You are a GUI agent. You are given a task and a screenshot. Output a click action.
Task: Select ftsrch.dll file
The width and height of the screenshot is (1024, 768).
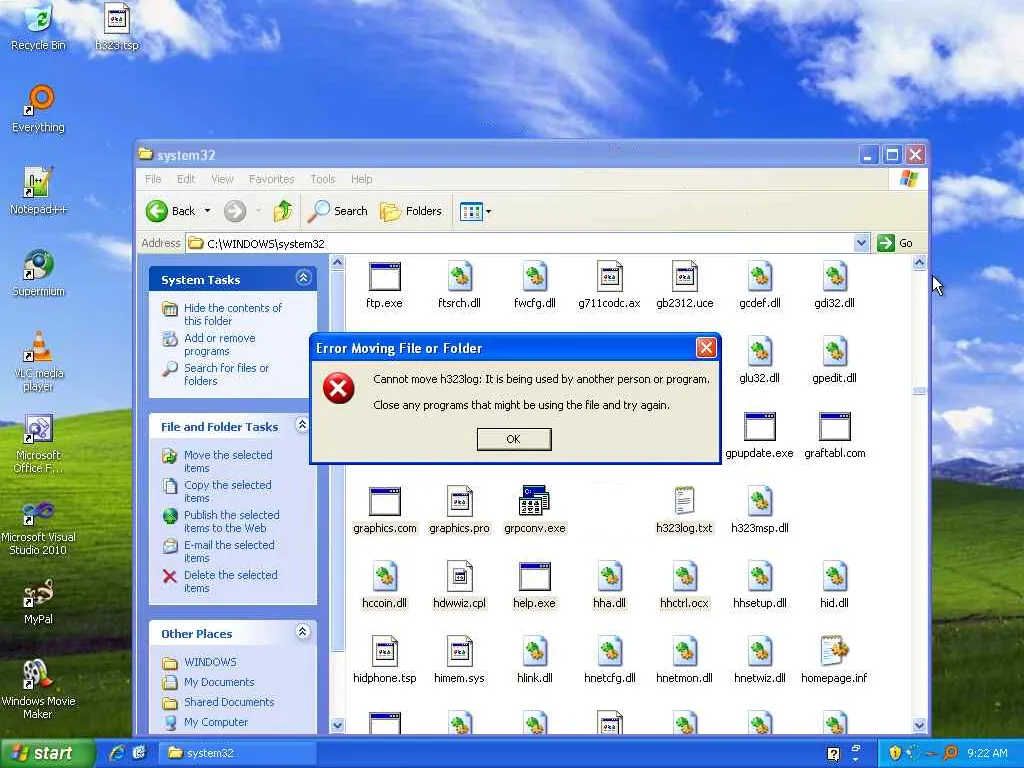coord(460,285)
